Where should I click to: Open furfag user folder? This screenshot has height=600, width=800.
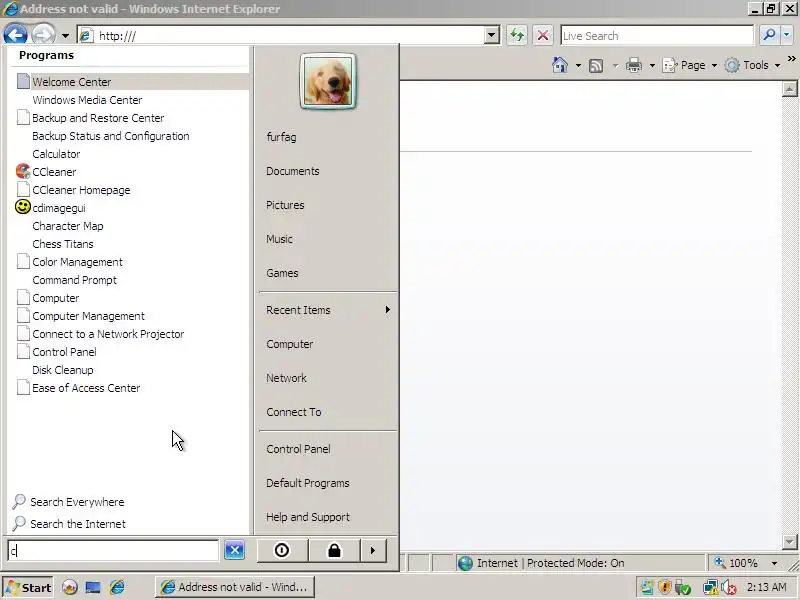(x=281, y=137)
